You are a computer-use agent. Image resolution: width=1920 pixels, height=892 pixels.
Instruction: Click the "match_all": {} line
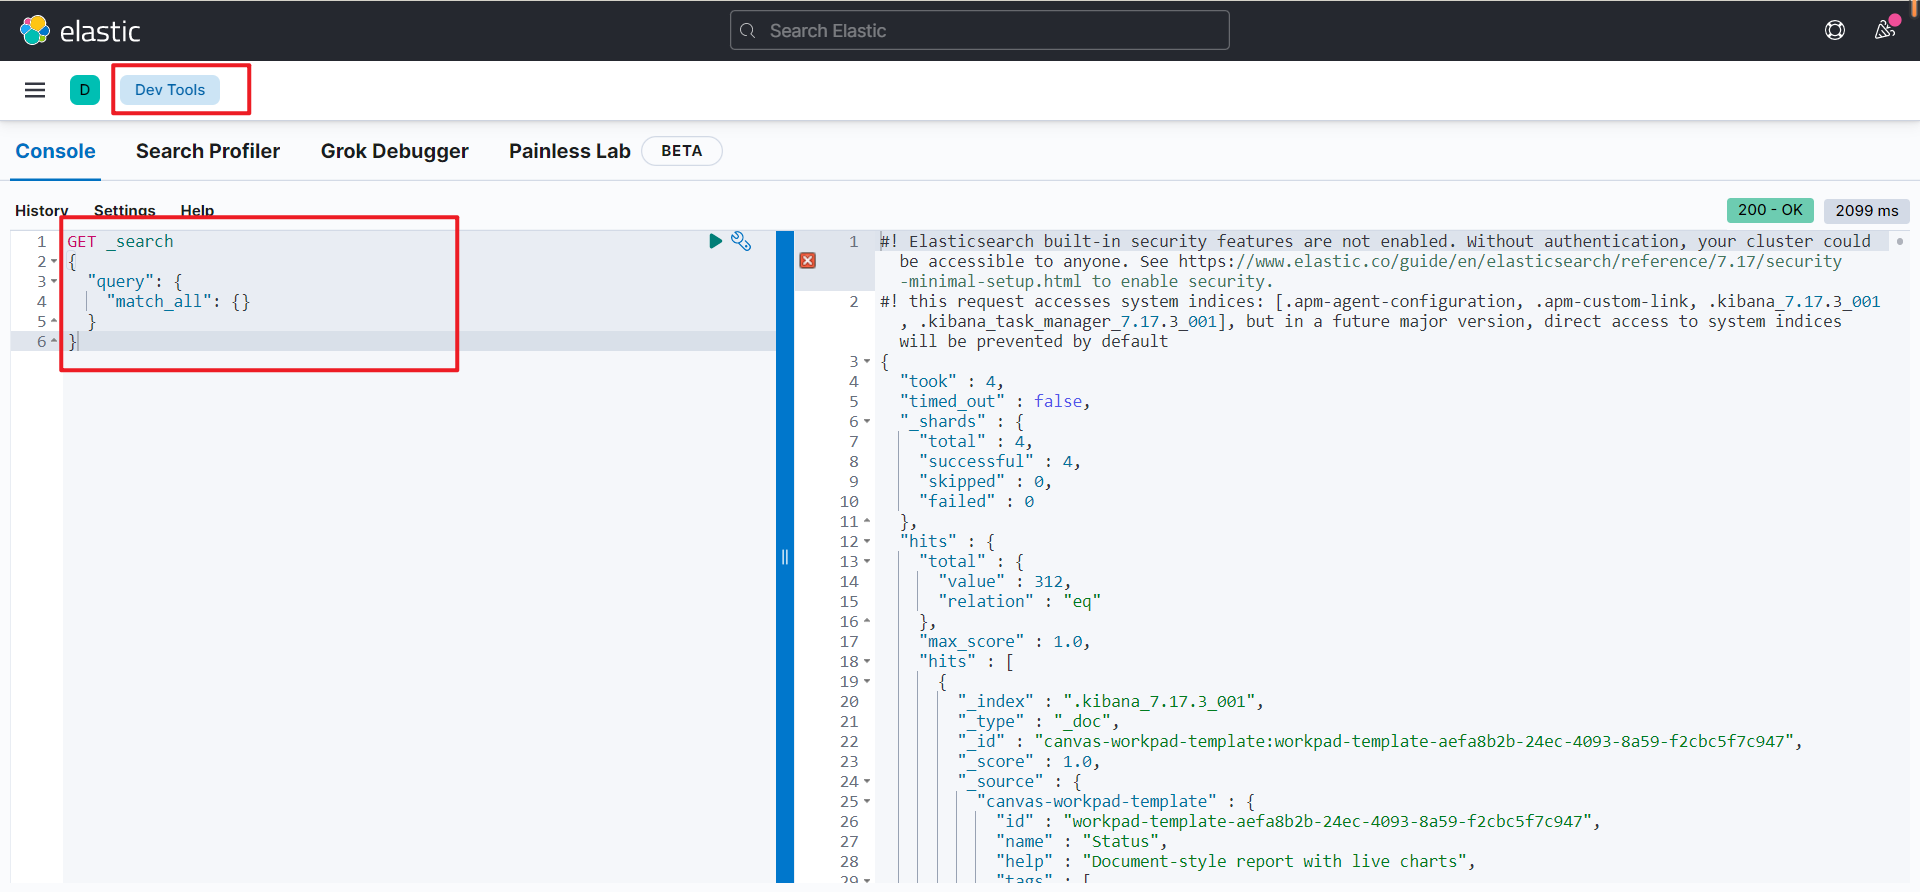178,301
